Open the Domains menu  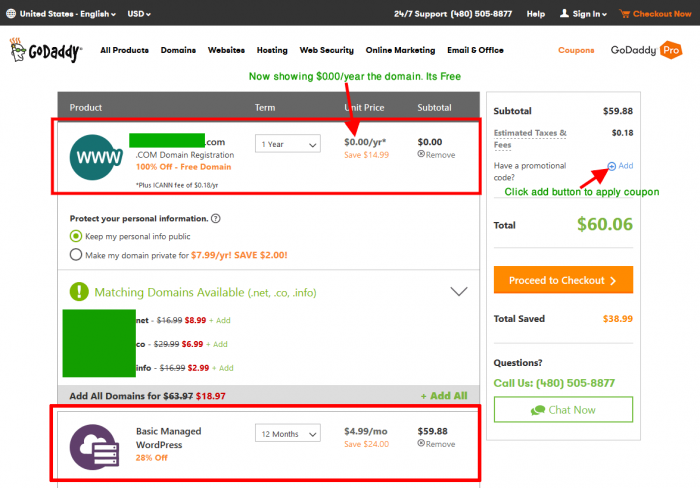tap(178, 50)
